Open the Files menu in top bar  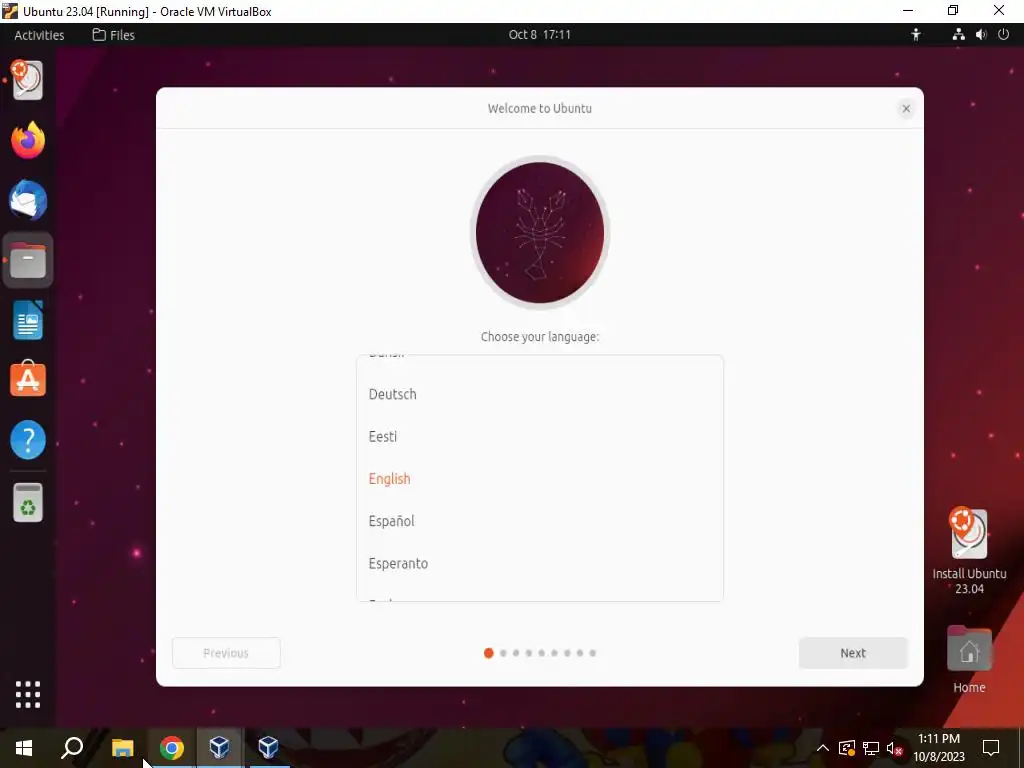pyautogui.click(x=114, y=35)
